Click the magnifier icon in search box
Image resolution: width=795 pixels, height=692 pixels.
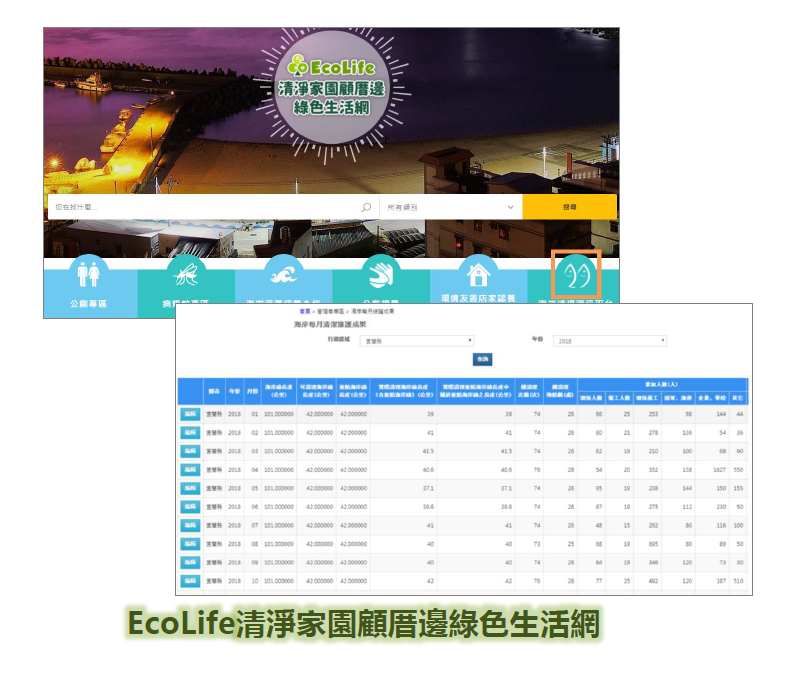[366, 207]
